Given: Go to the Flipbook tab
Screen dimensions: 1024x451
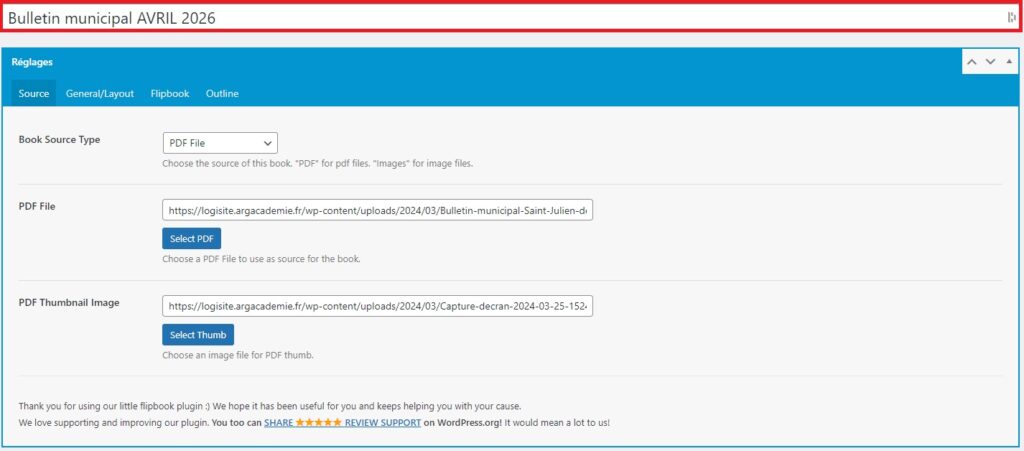Looking at the screenshot, I should [170, 94].
